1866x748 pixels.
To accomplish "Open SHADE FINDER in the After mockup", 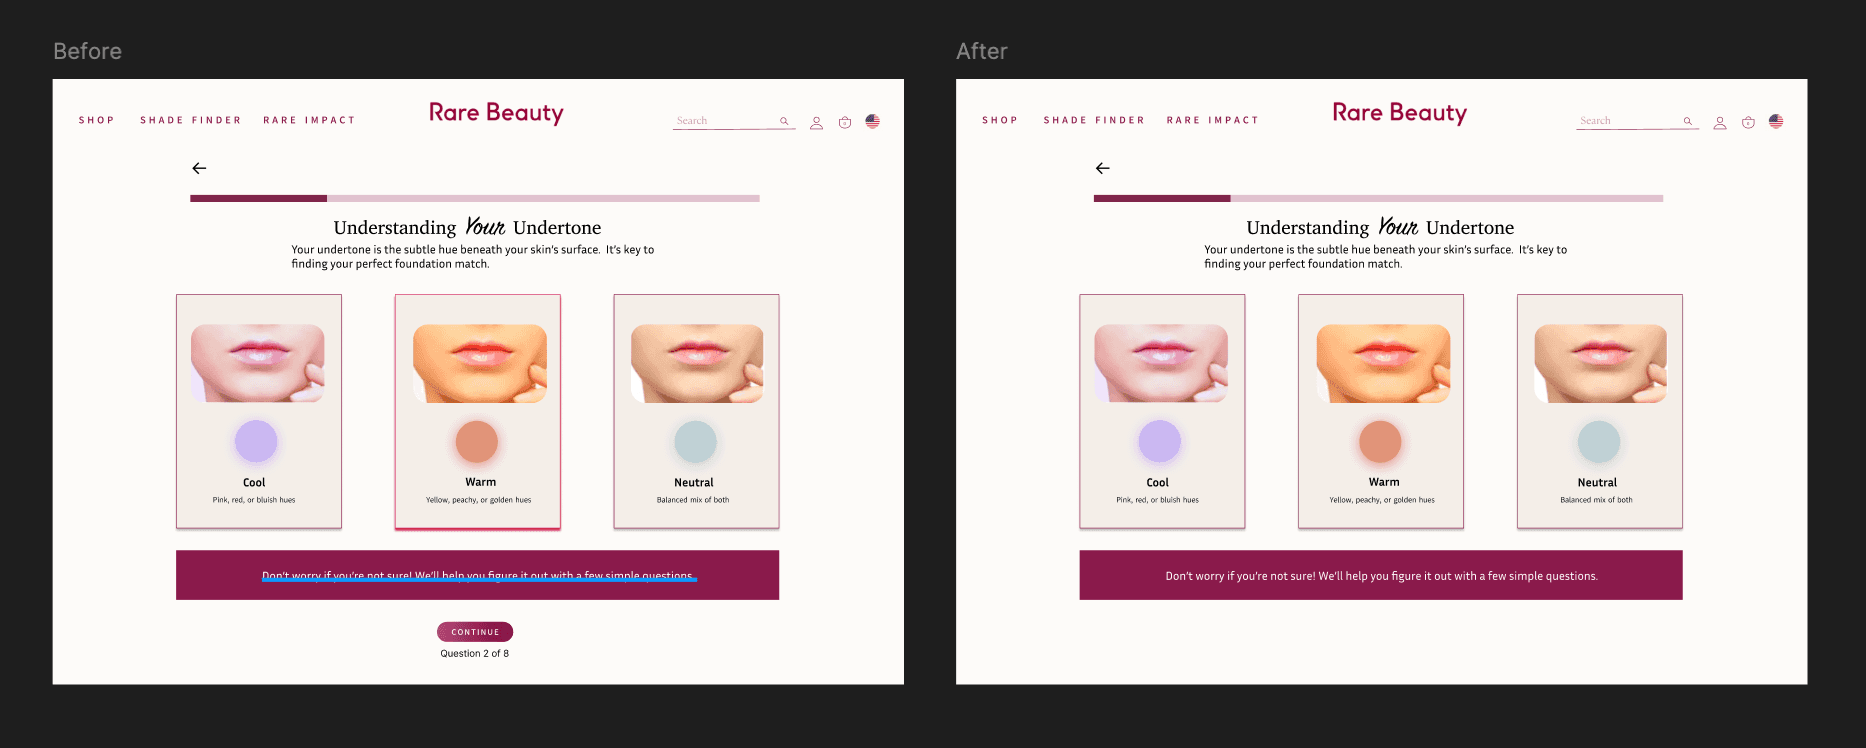I will pyautogui.click(x=1094, y=120).
